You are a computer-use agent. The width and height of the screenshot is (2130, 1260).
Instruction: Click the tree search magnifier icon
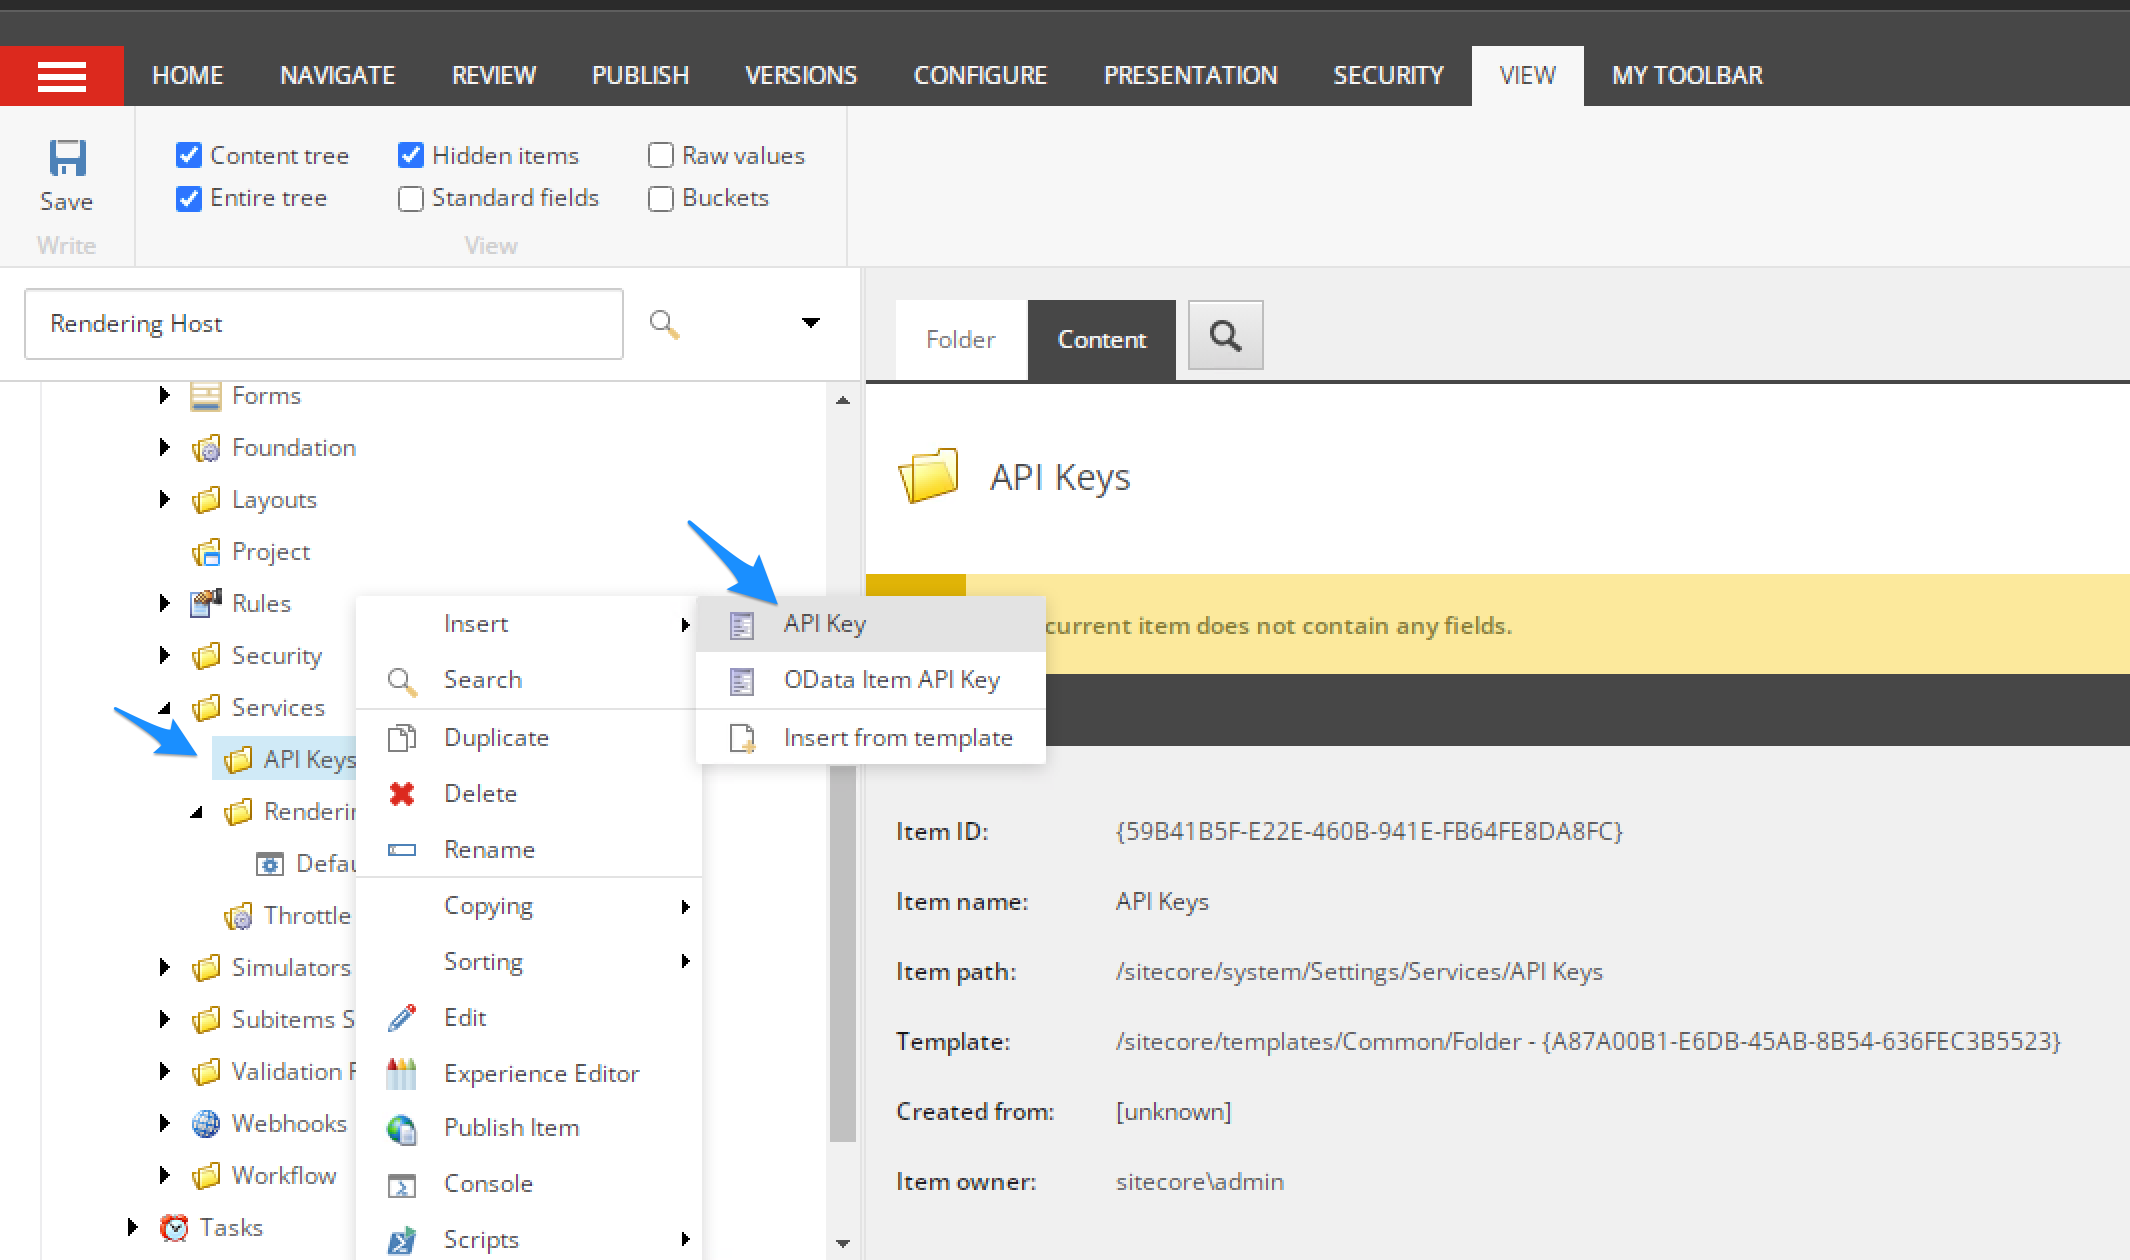click(664, 324)
